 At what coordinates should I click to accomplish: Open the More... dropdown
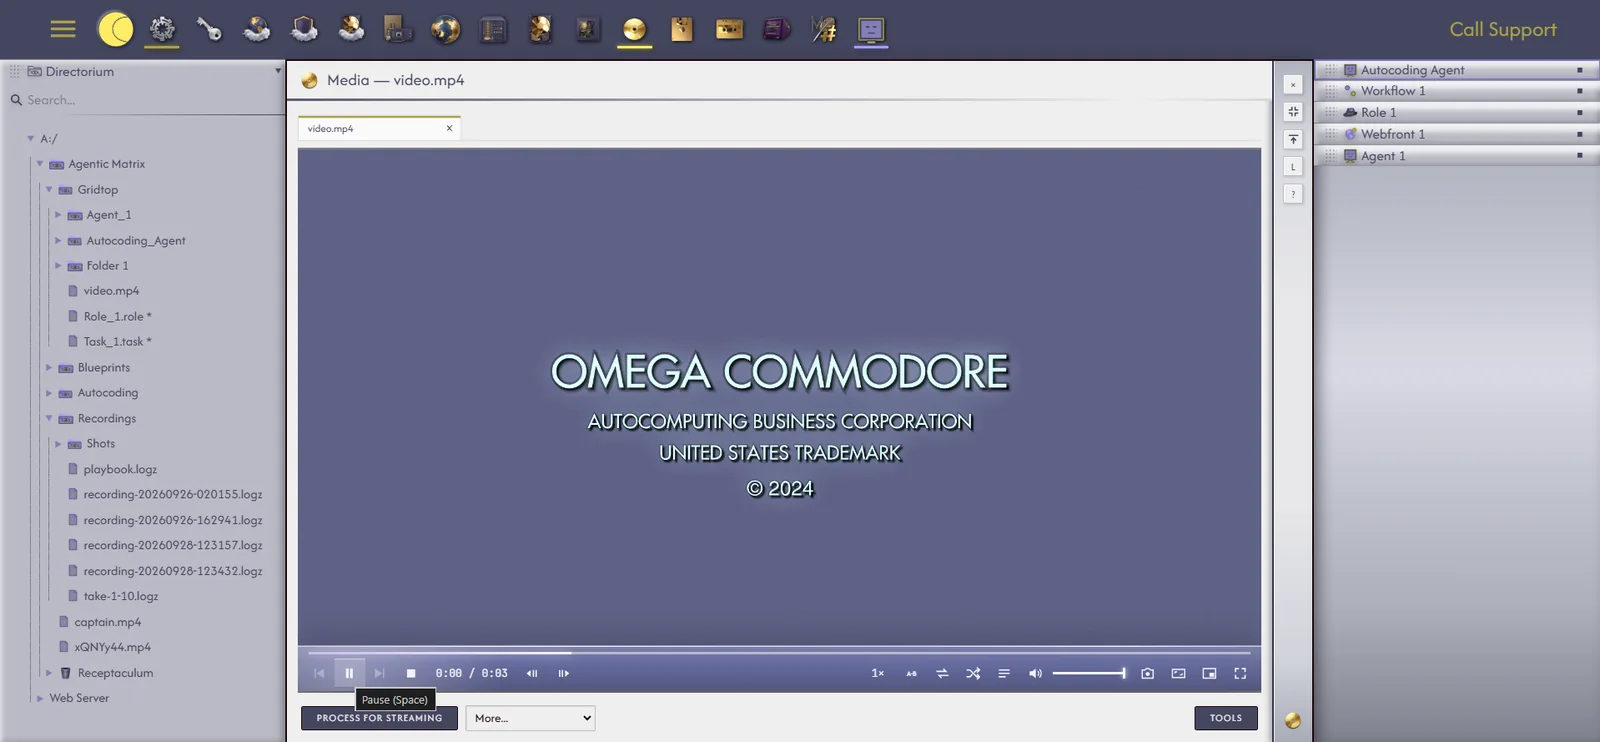530,718
